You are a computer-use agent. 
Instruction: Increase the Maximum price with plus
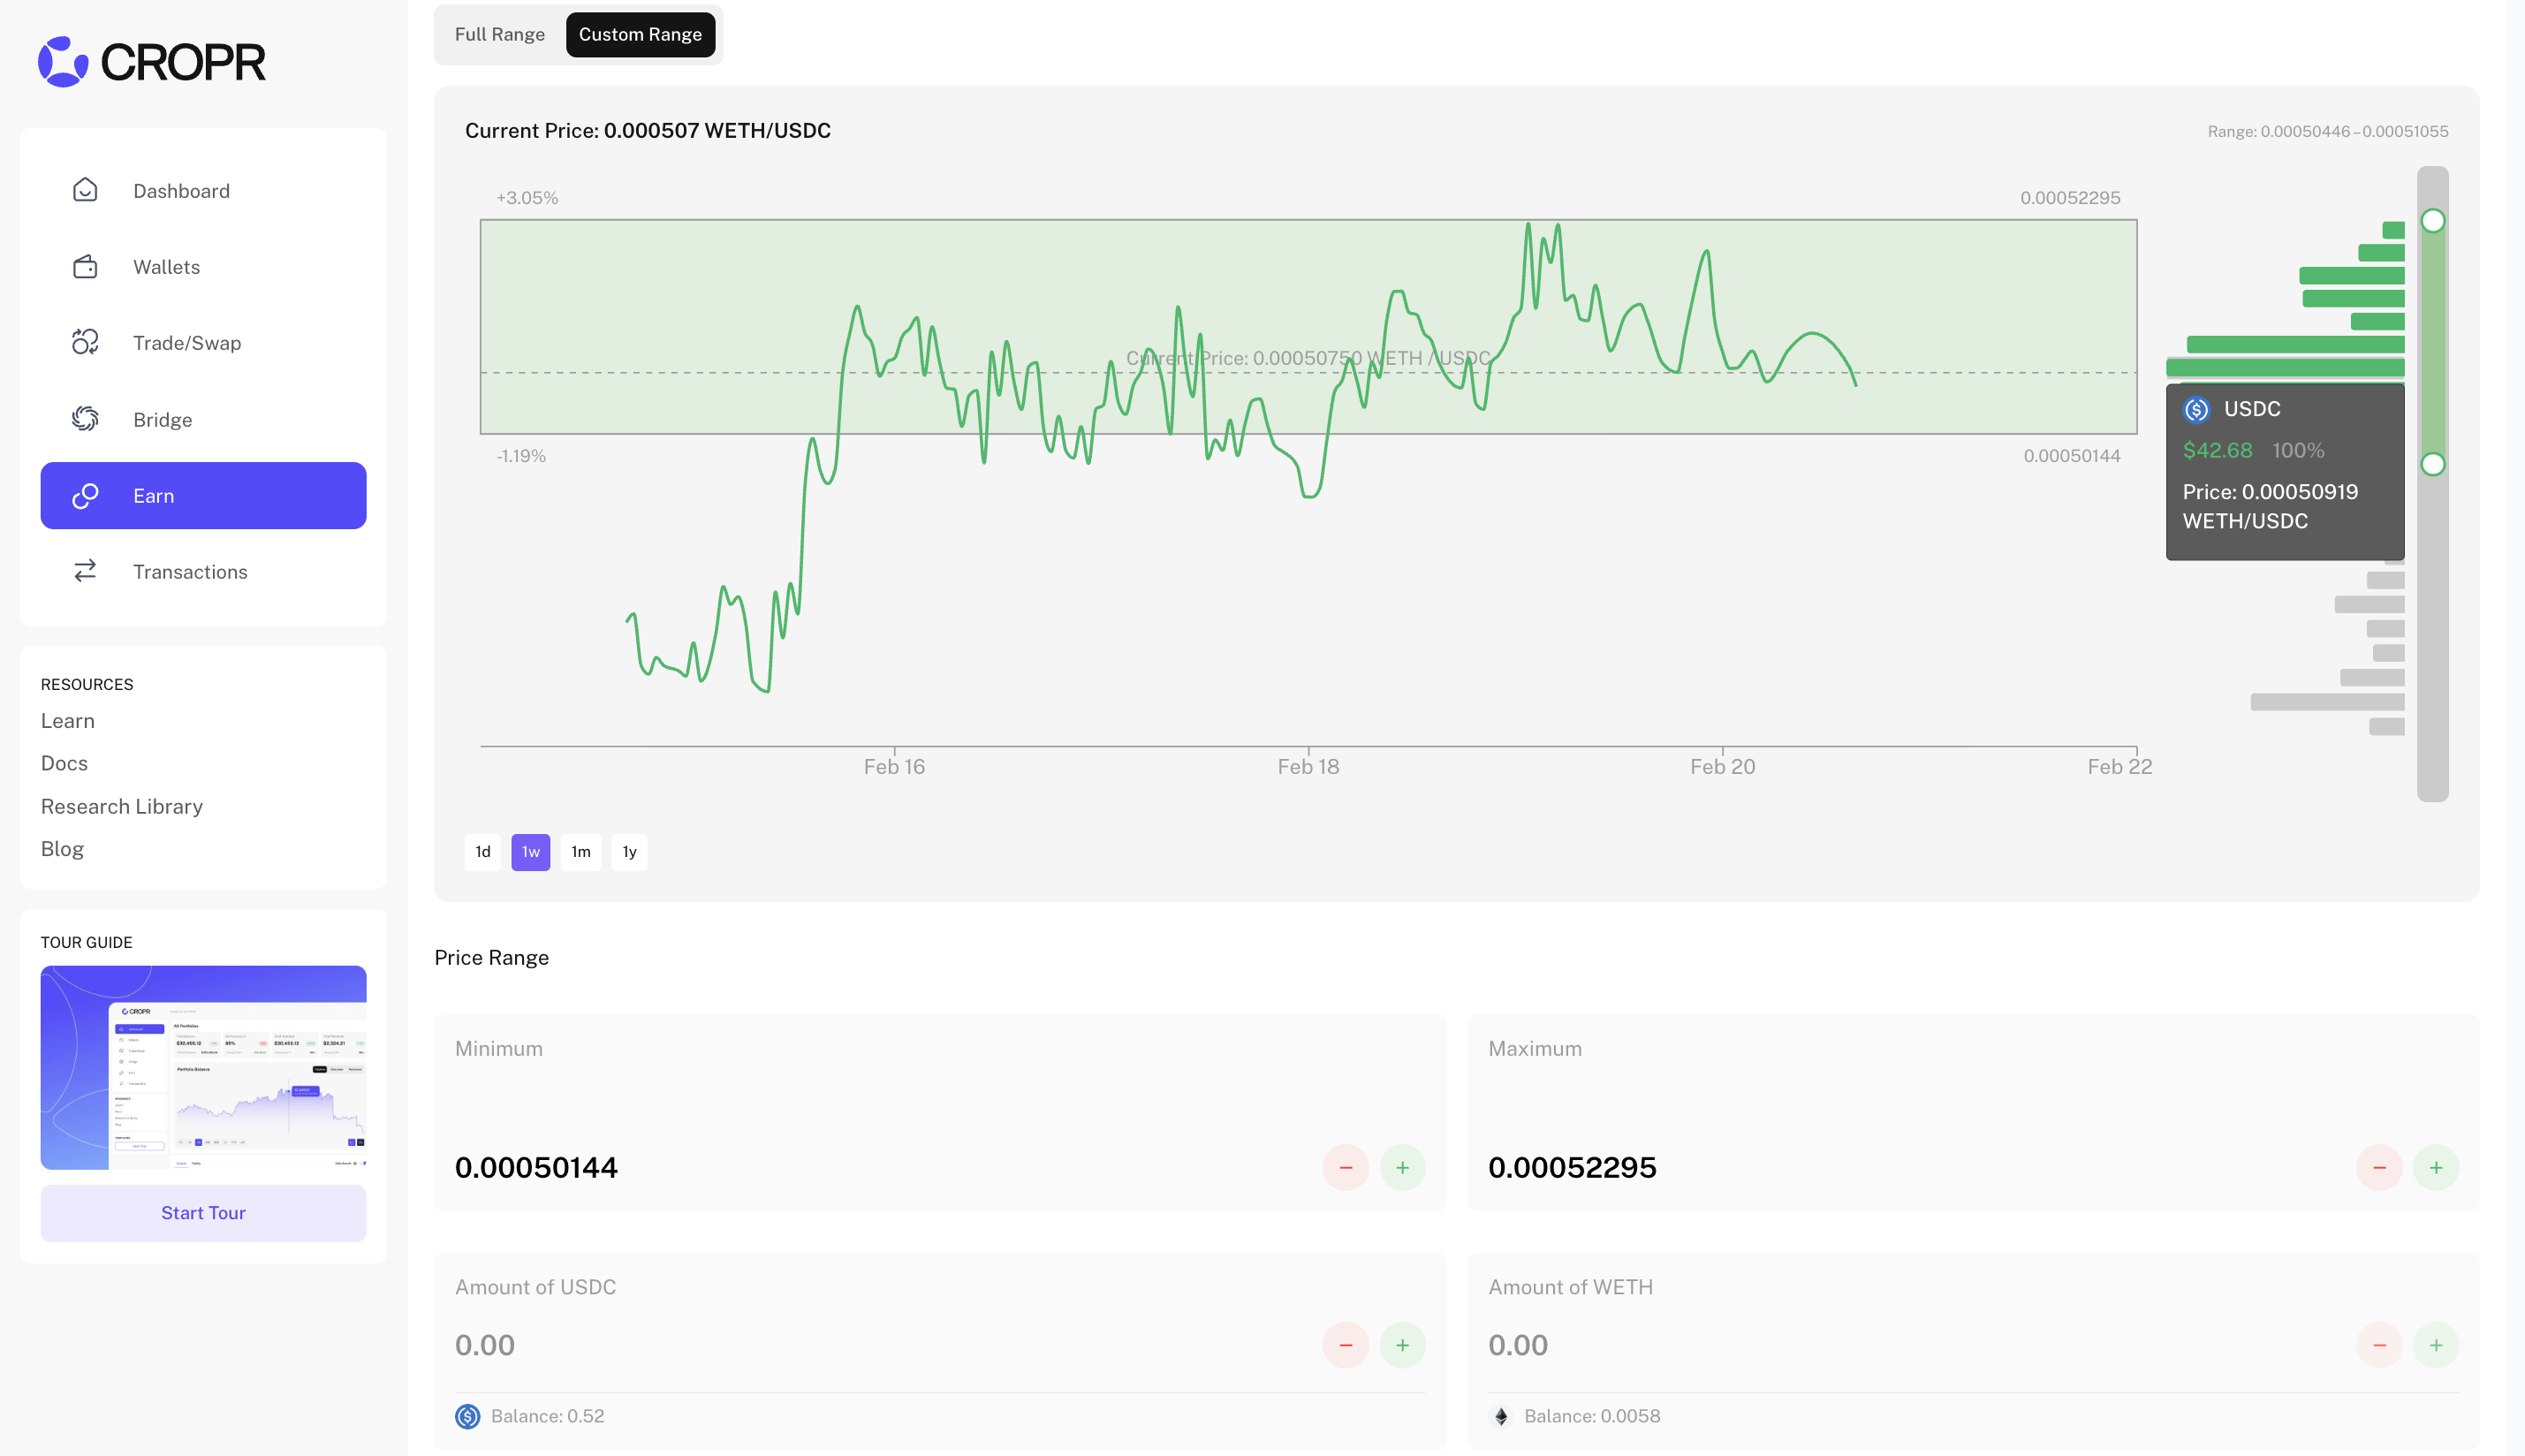click(2436, 1168)
